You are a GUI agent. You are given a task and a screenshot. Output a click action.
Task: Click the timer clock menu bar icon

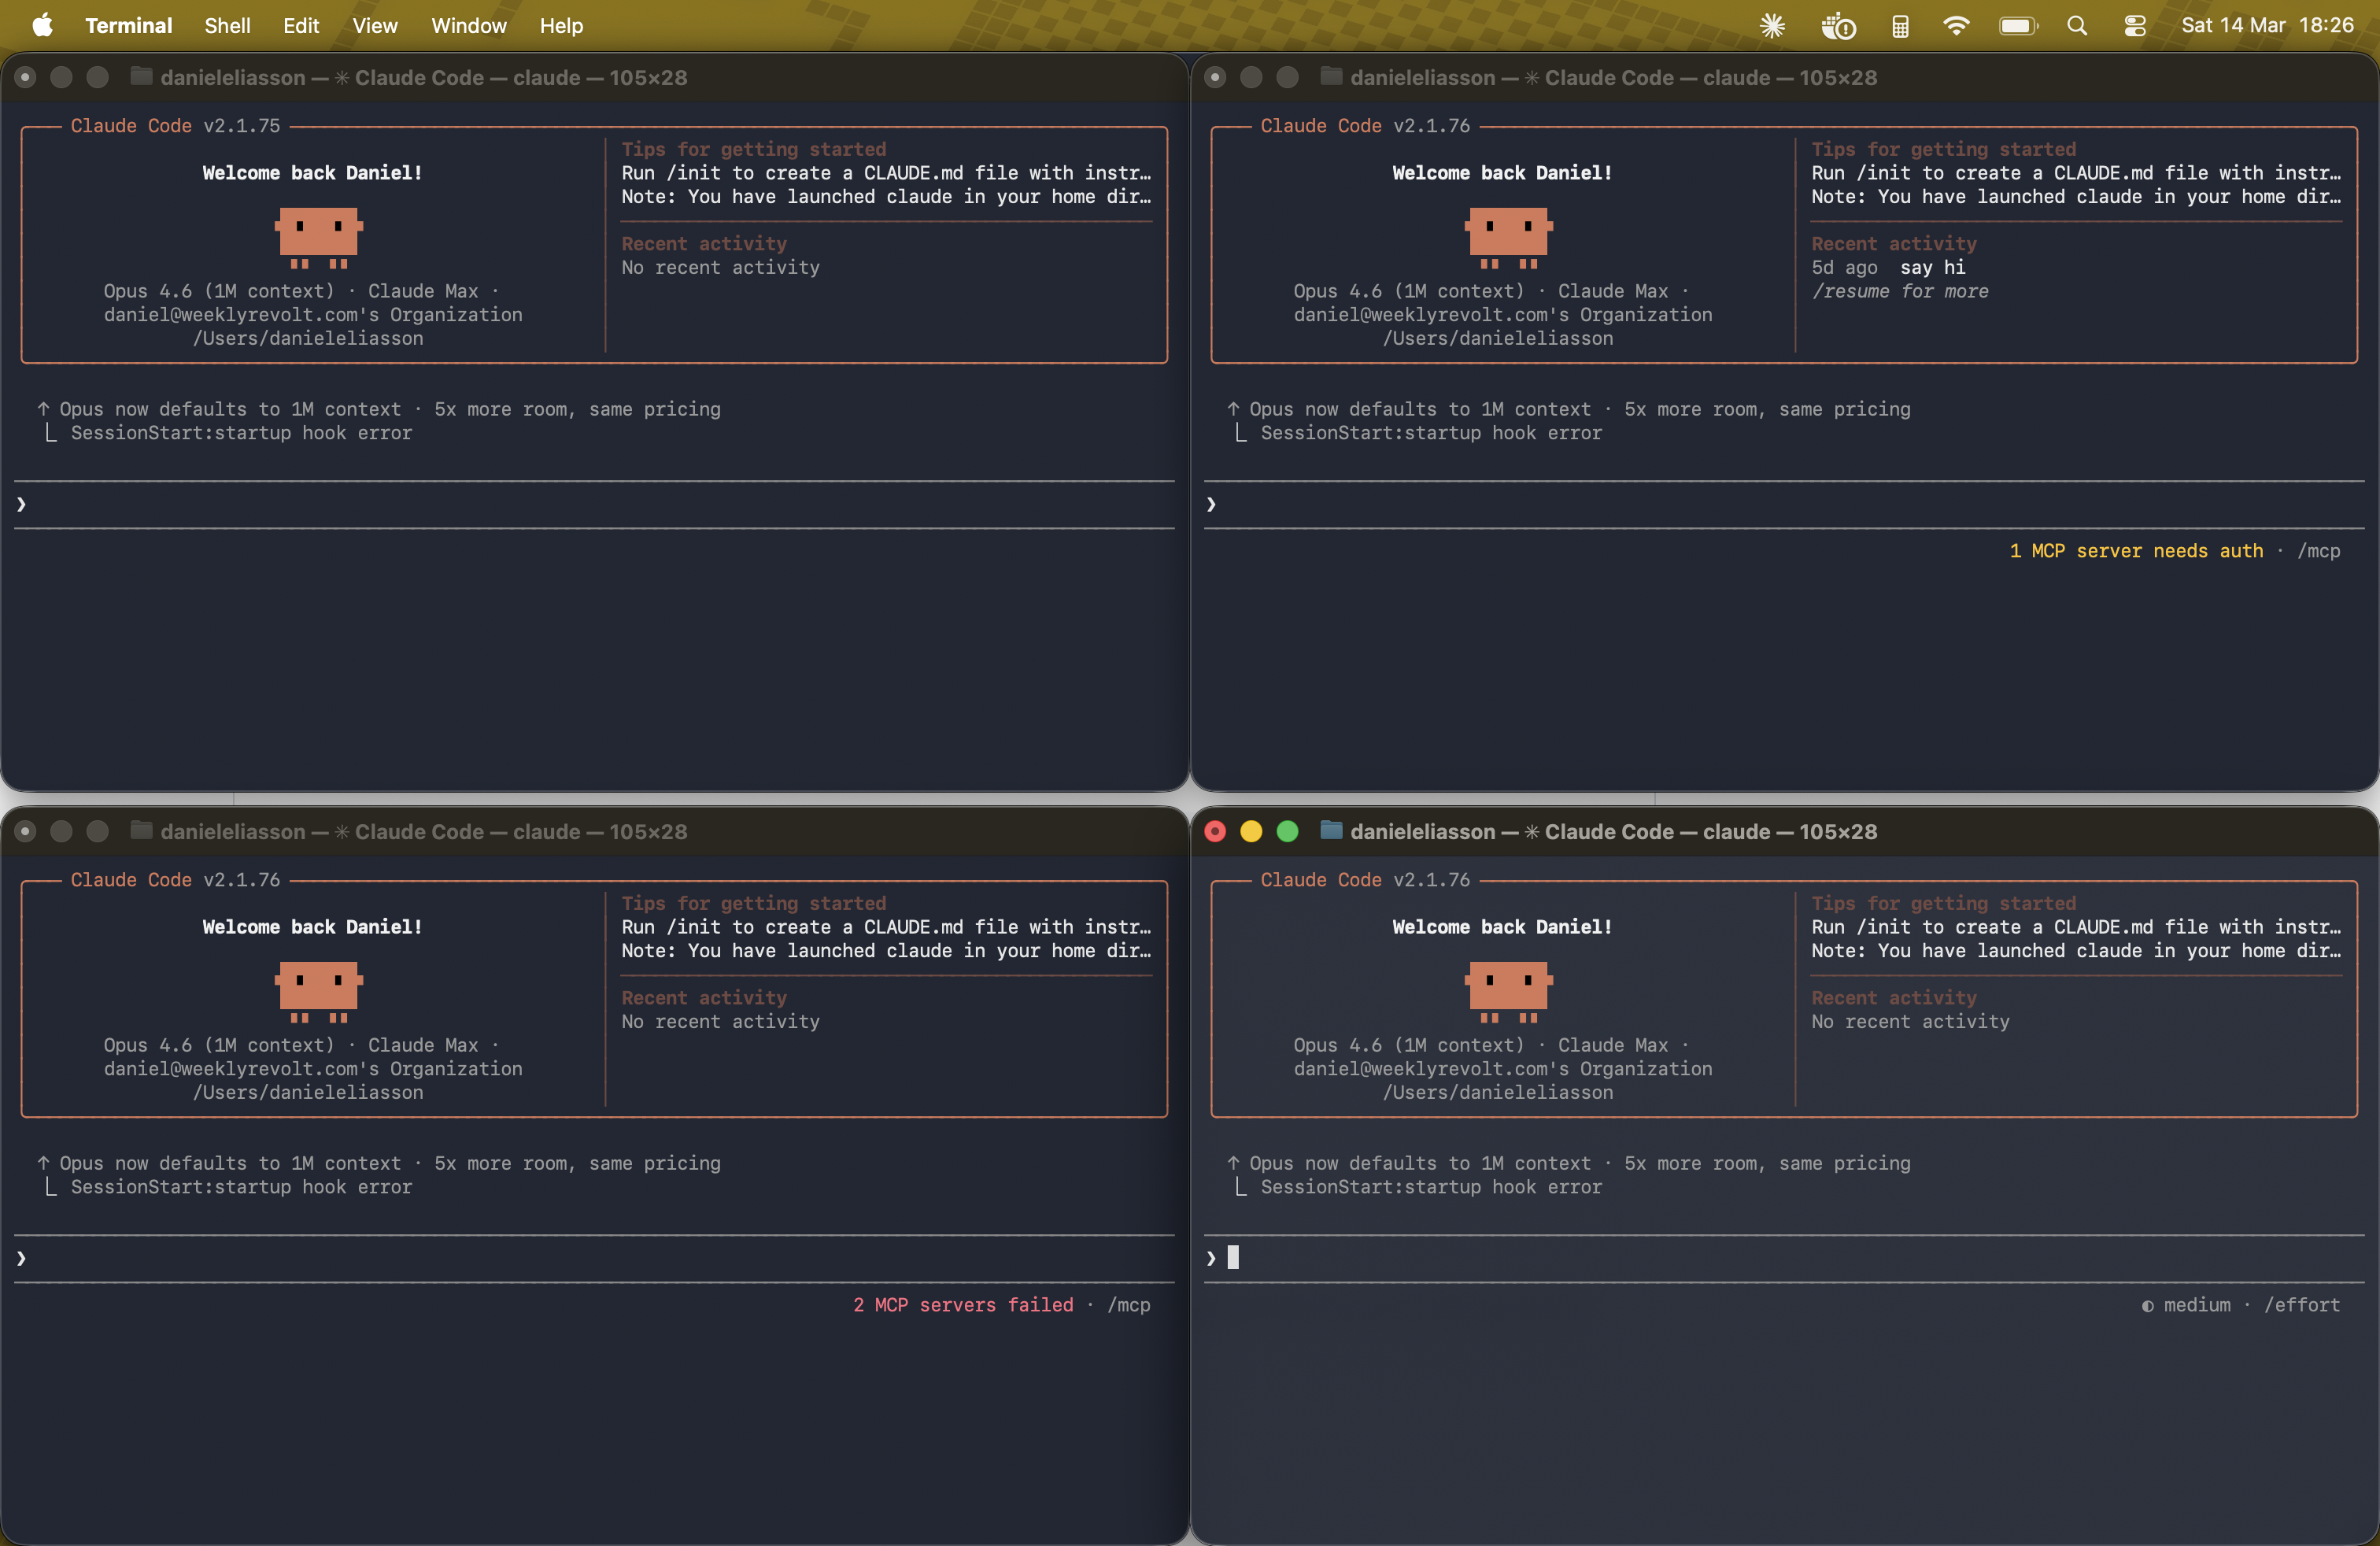pos(1838,25)
